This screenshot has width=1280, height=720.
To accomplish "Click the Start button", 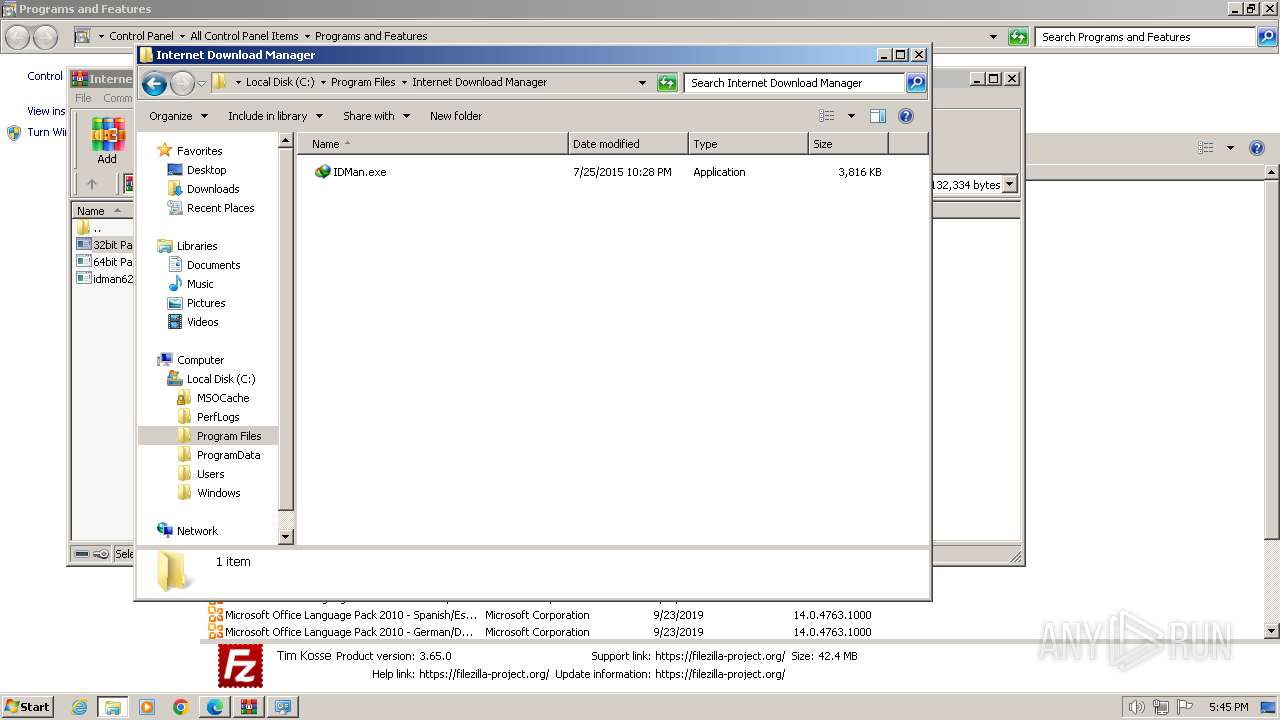I will click(27, 706).
